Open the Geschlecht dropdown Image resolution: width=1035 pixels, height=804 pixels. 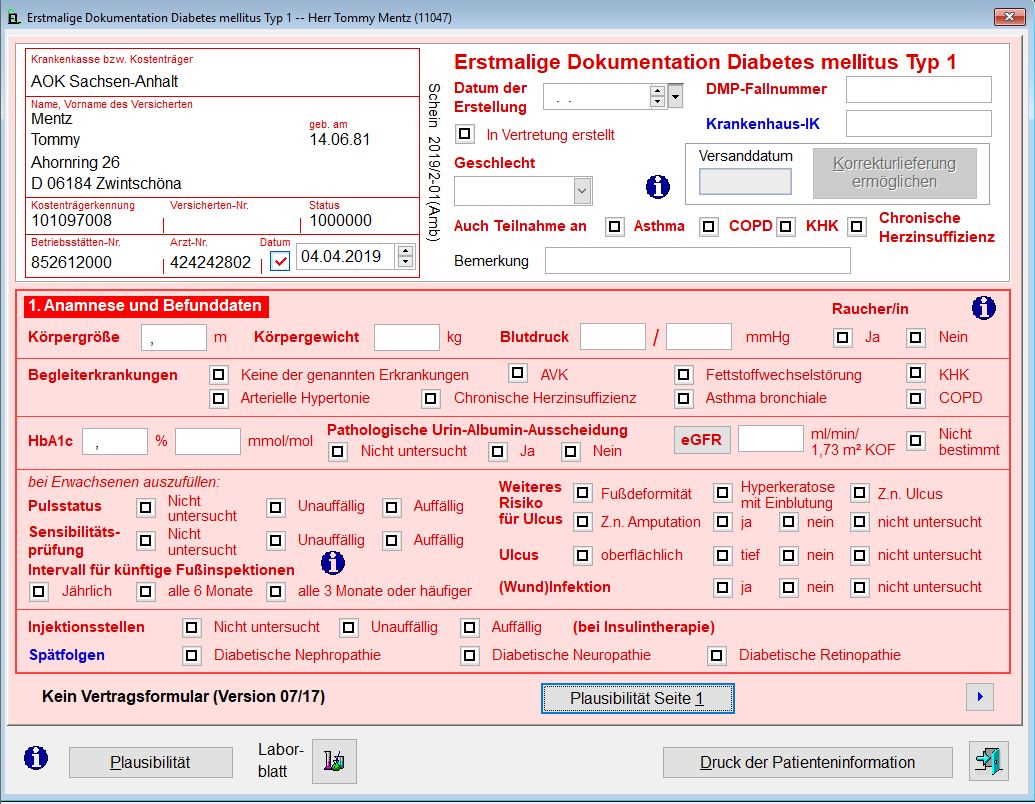pos(582,190)
